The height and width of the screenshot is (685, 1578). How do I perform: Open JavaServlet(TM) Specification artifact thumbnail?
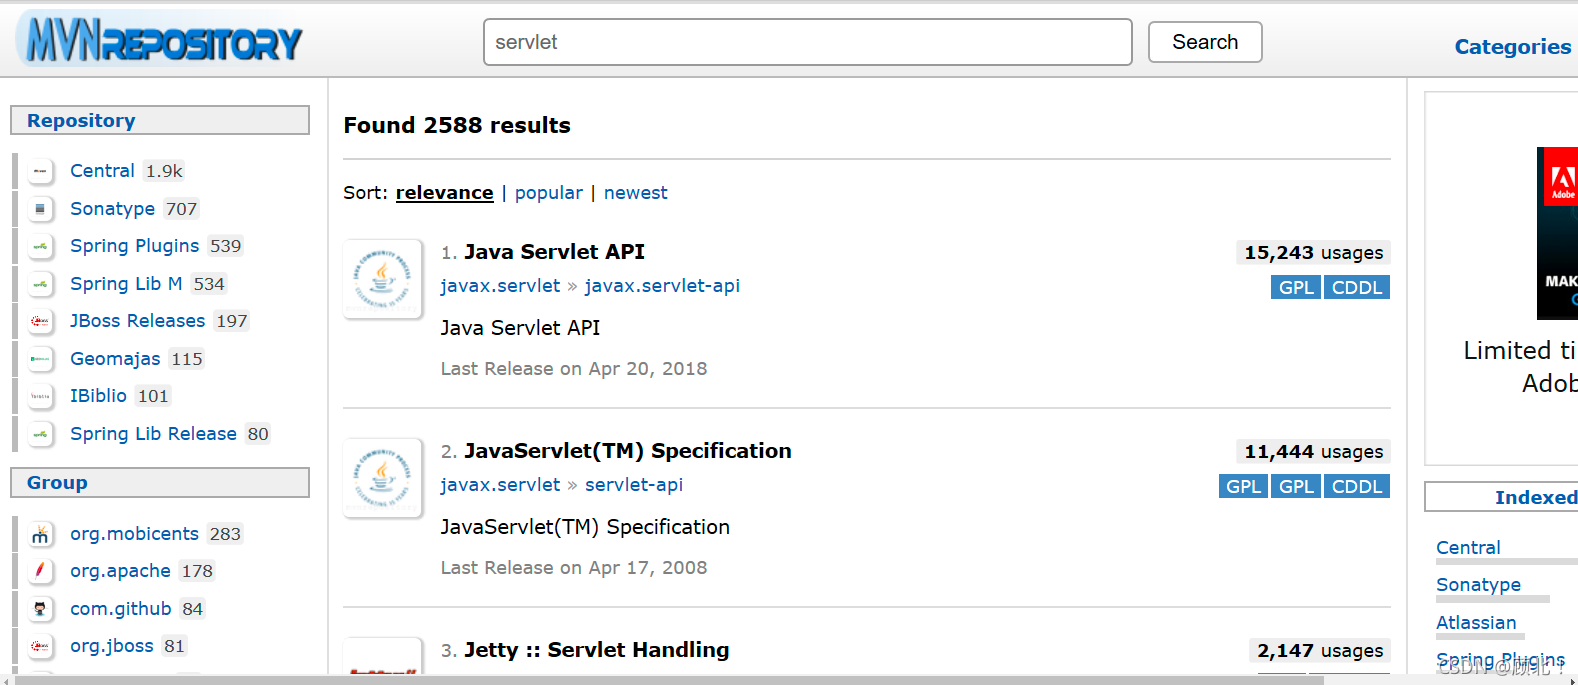[383, 478]
